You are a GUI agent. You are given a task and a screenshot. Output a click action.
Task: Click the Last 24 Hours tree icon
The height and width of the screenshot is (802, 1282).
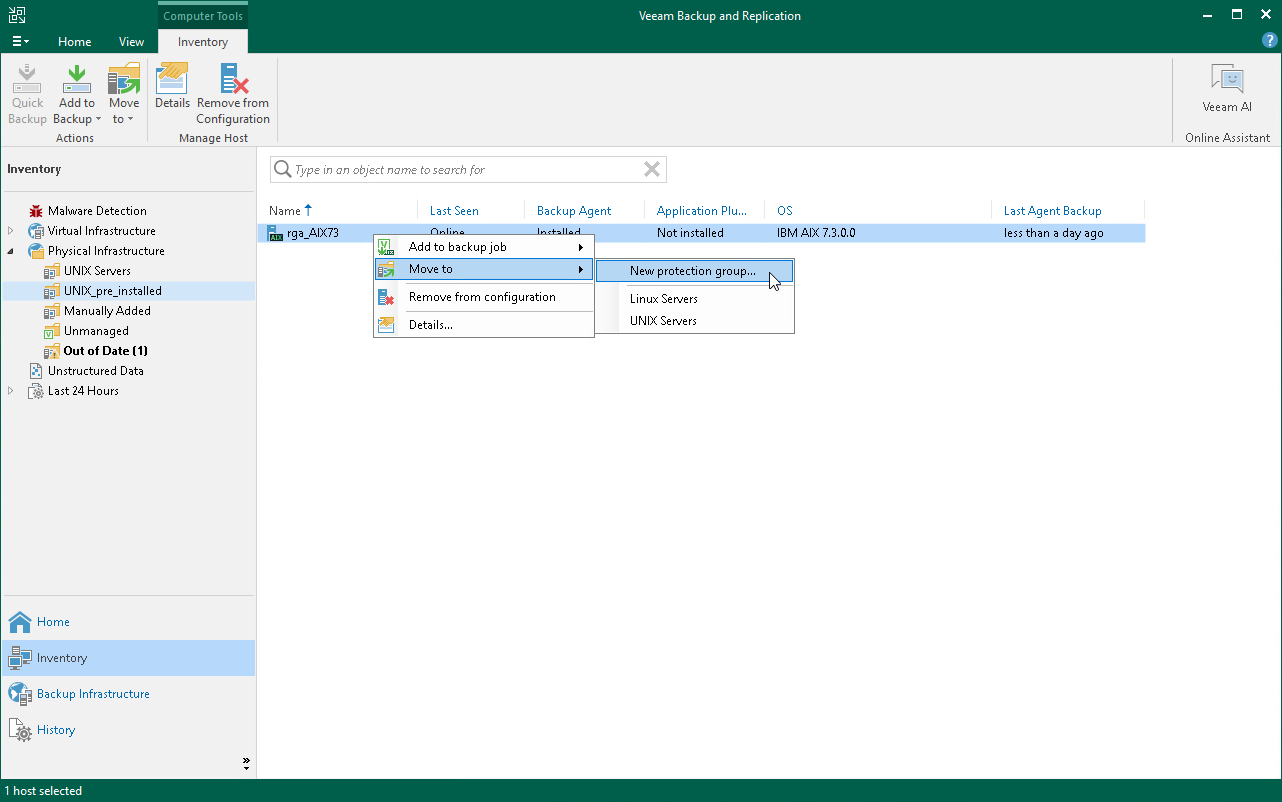coord(36,391)
